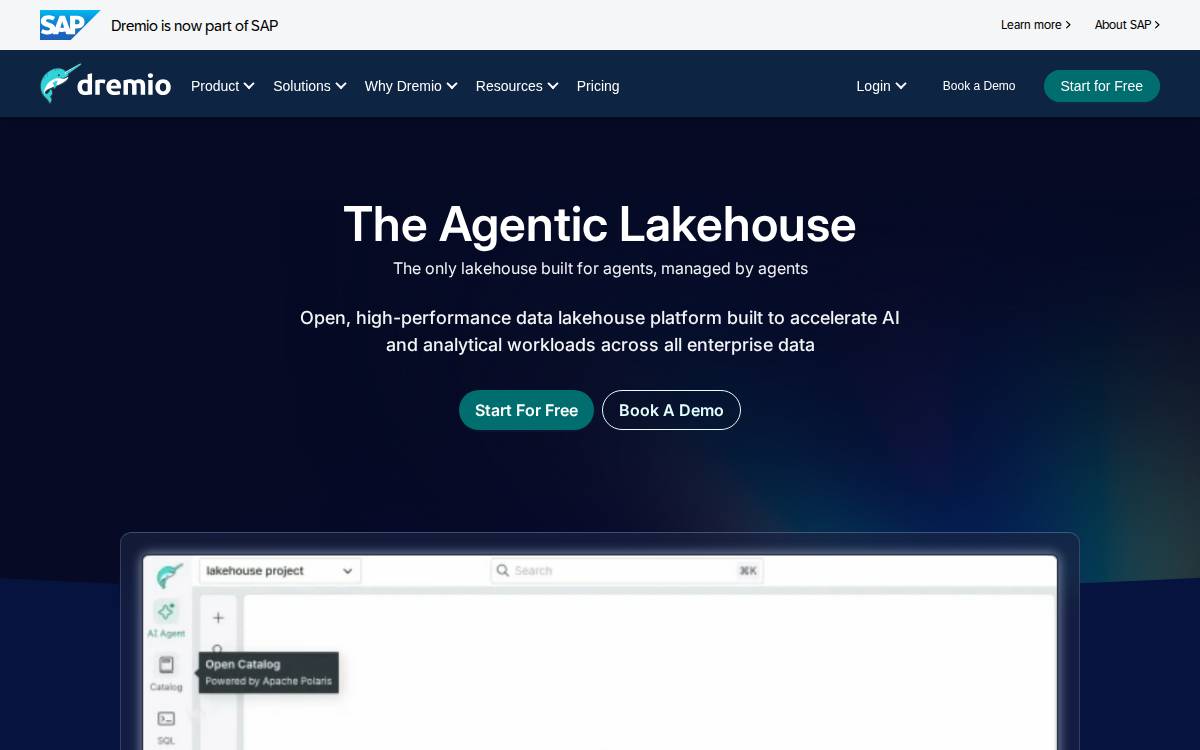Click Book a Demo in the navbar
This screenshot has height=750, width=1200.
(x=979, y=86)
